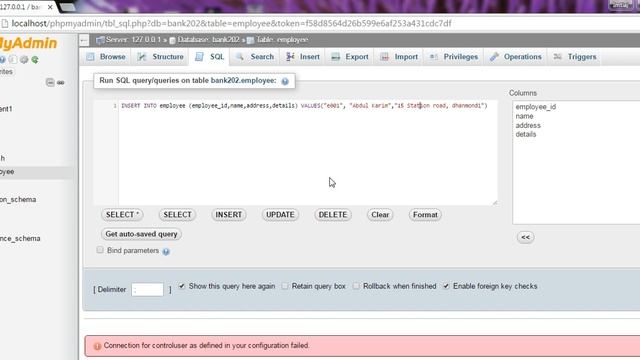
Task: Click the Server icon in breadcrumb
Action: pos(100,40)
